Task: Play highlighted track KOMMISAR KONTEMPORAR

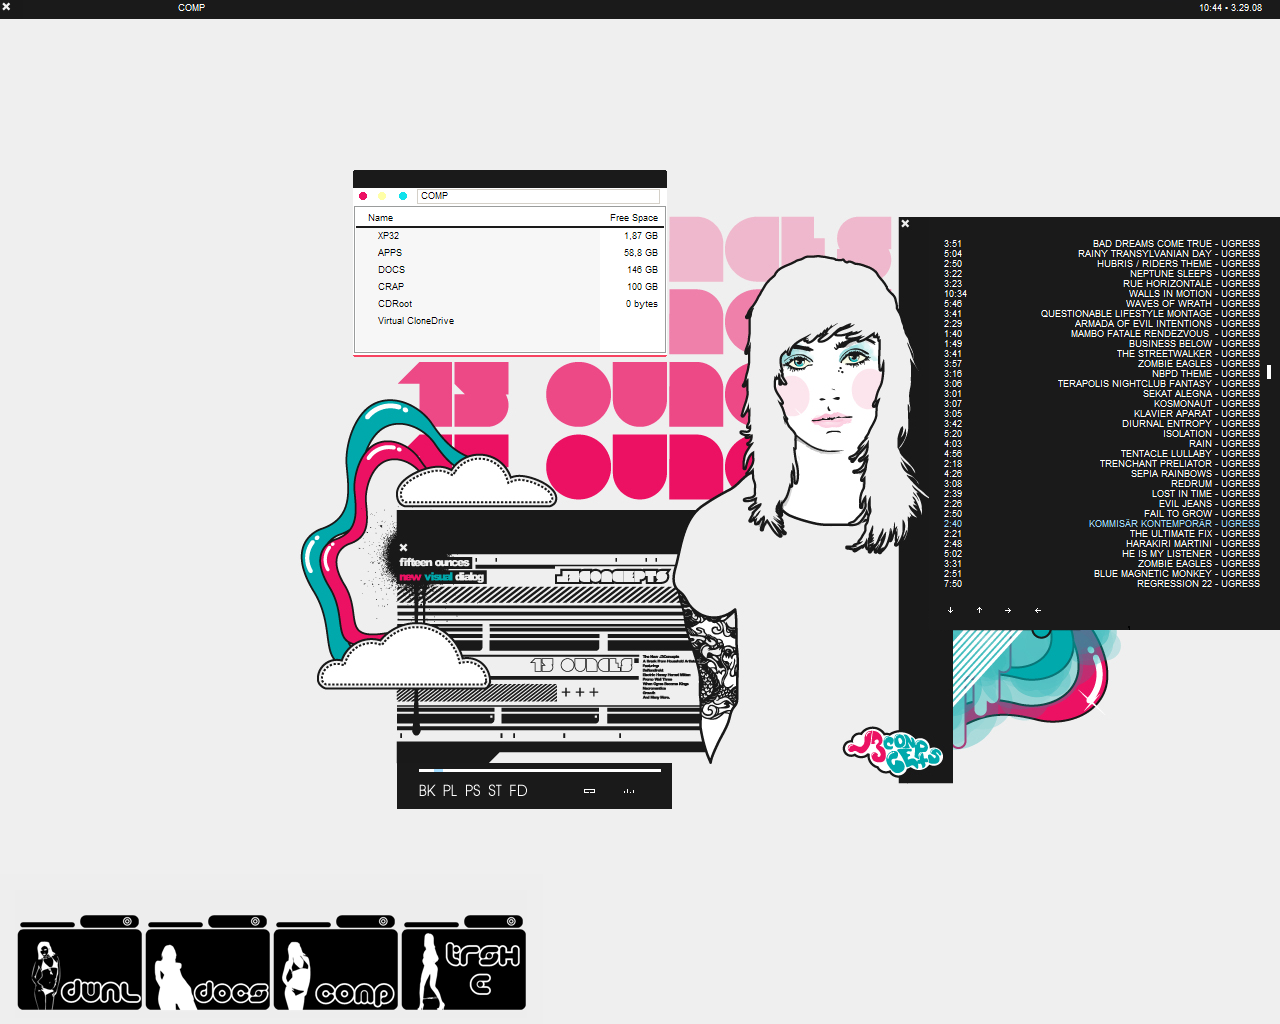Action: point(1174,524)
